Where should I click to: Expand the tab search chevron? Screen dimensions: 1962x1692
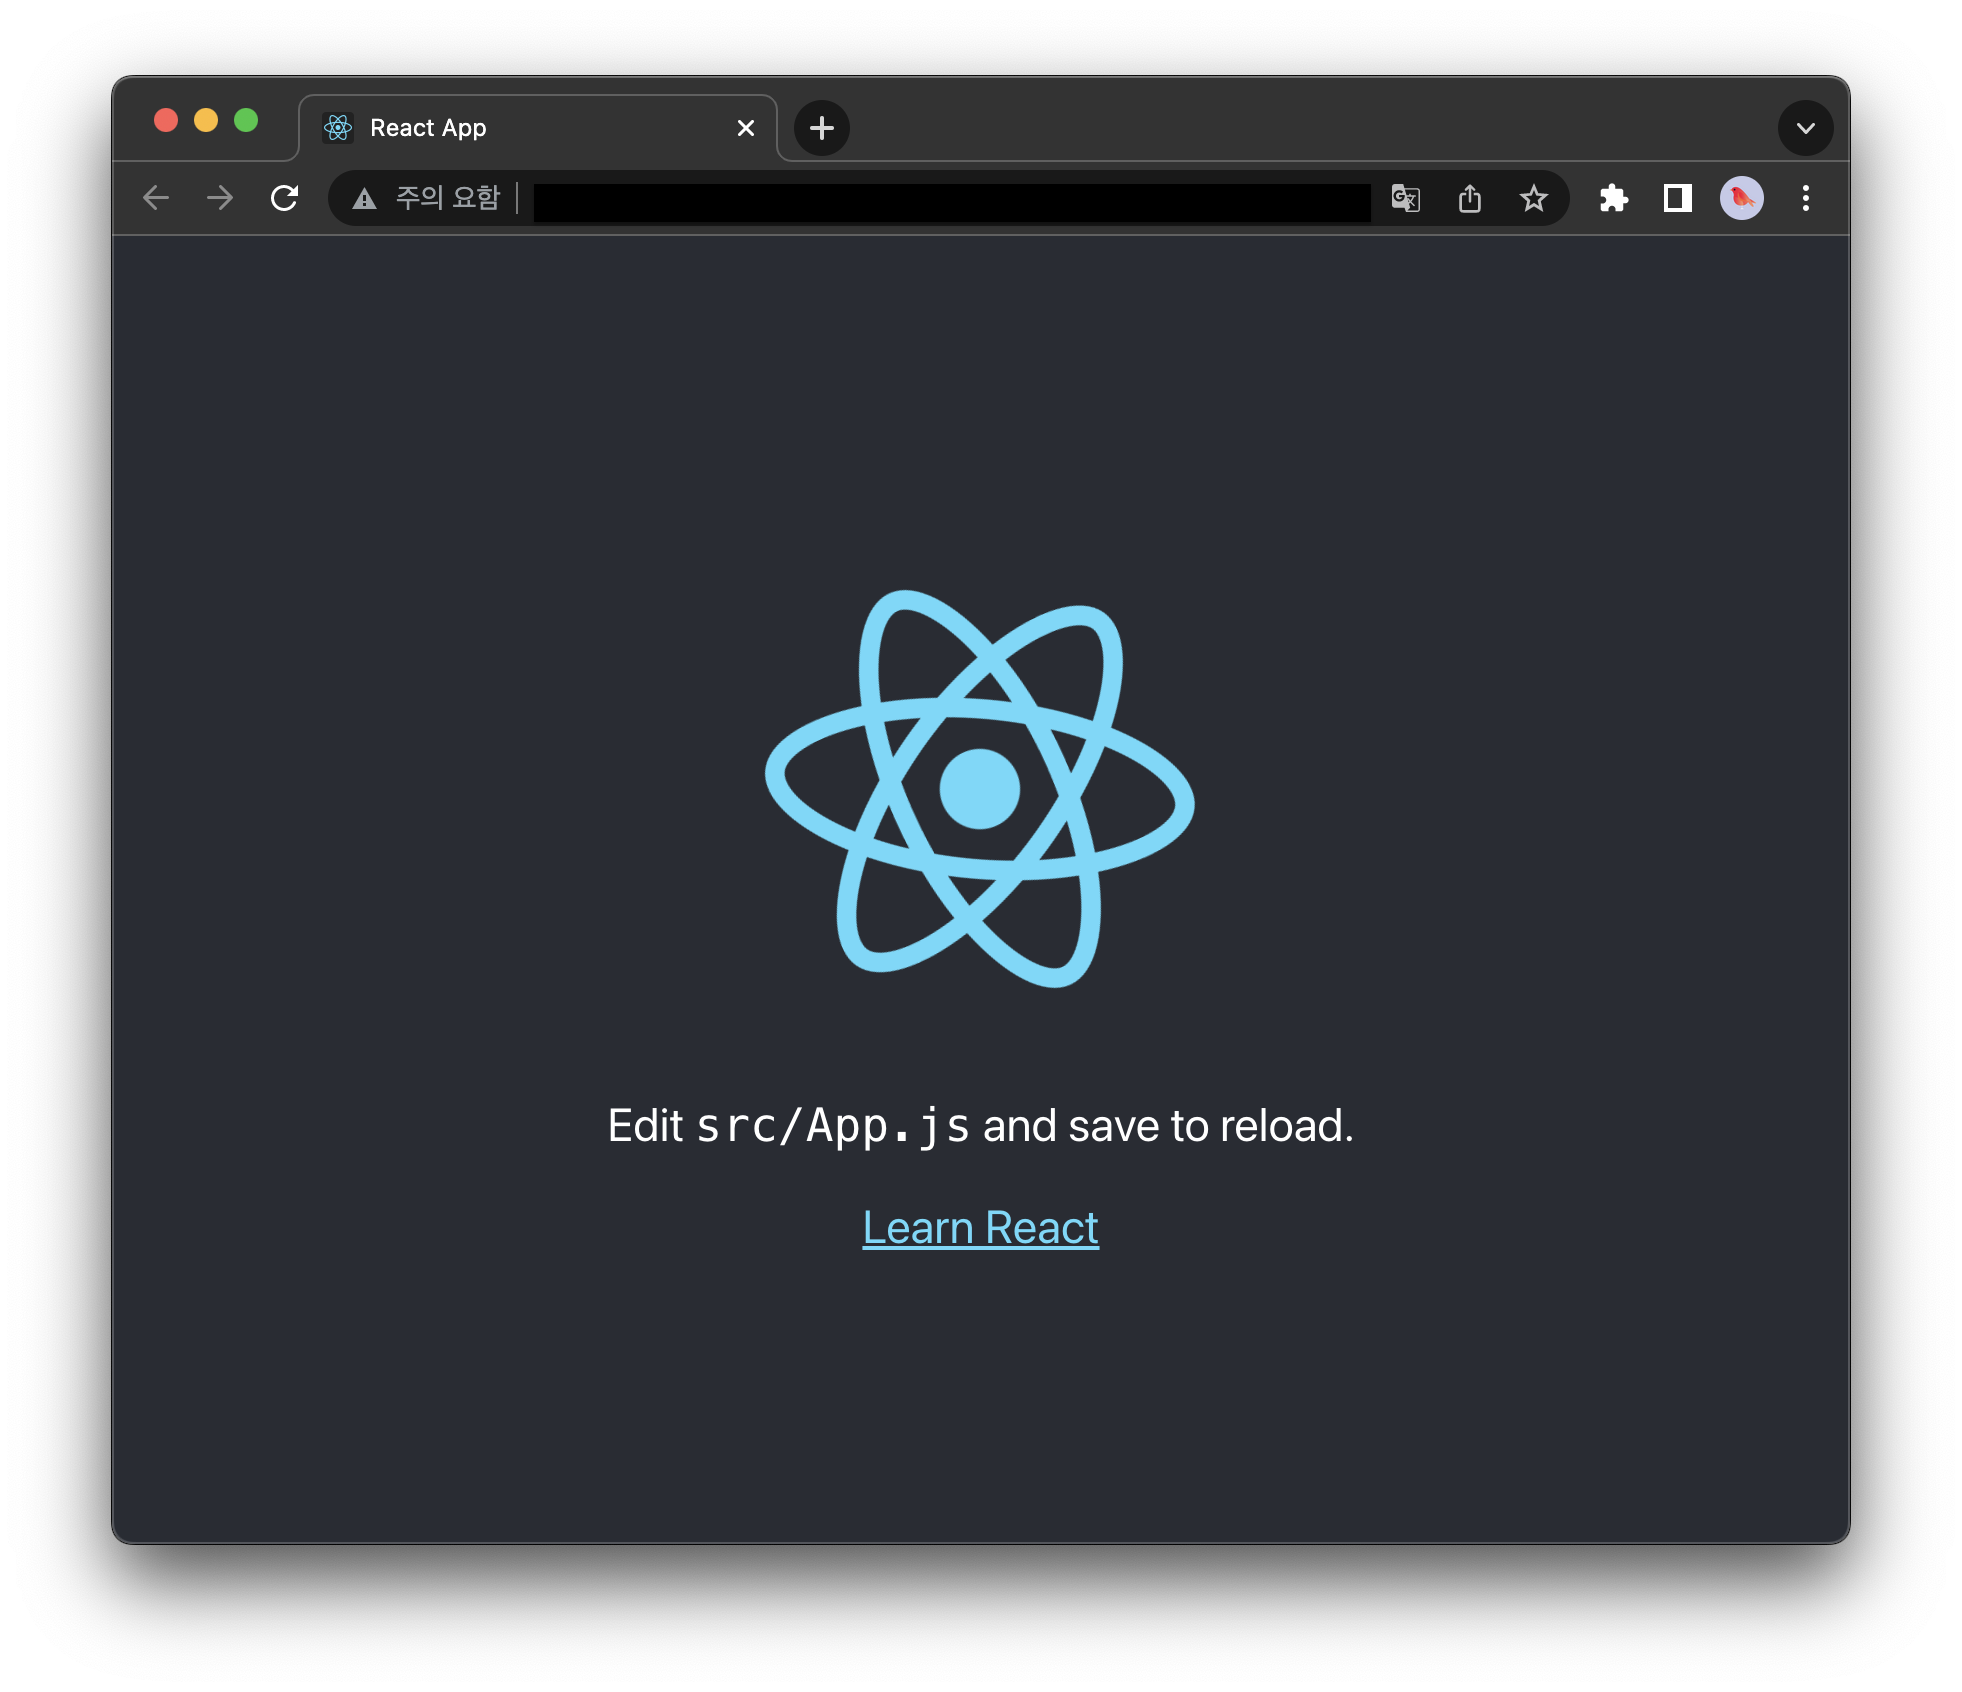pos(1806,128)
